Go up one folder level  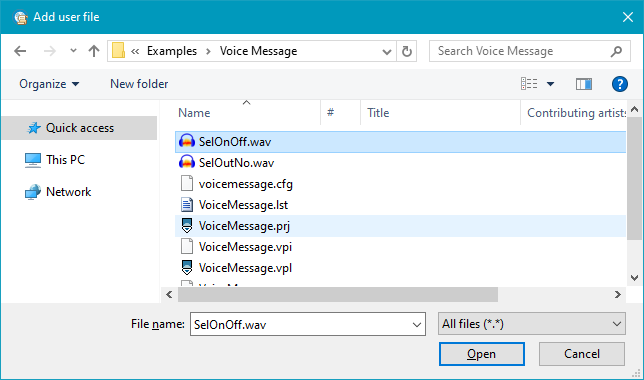[x=94, y=51]
